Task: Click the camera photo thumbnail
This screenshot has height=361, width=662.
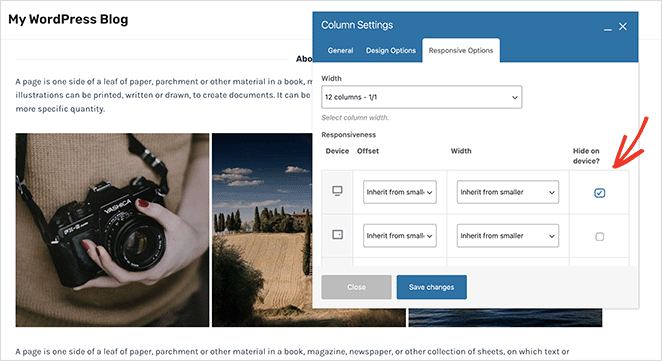Action: click(x=112, y=230)
